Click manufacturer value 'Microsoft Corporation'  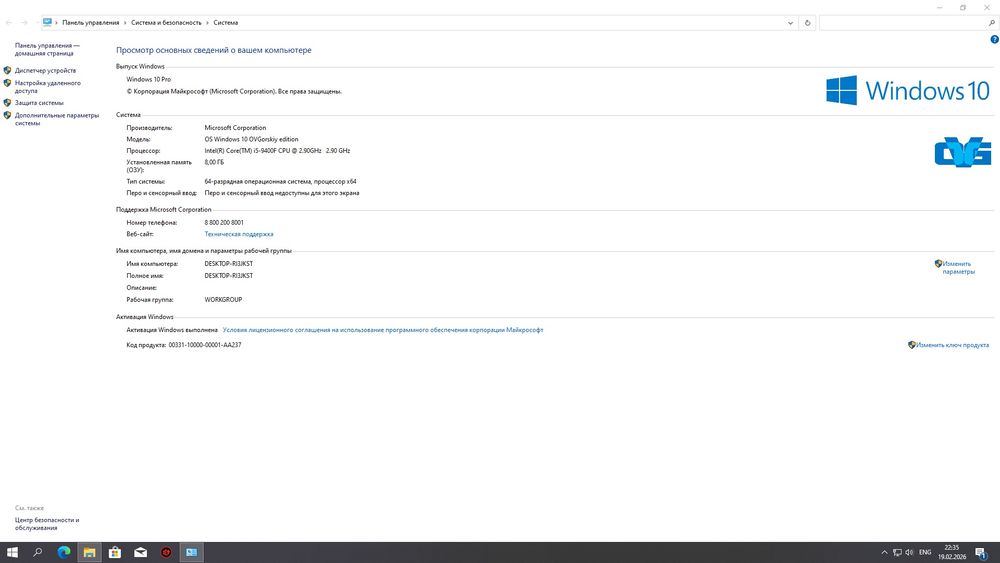point(235,128)
